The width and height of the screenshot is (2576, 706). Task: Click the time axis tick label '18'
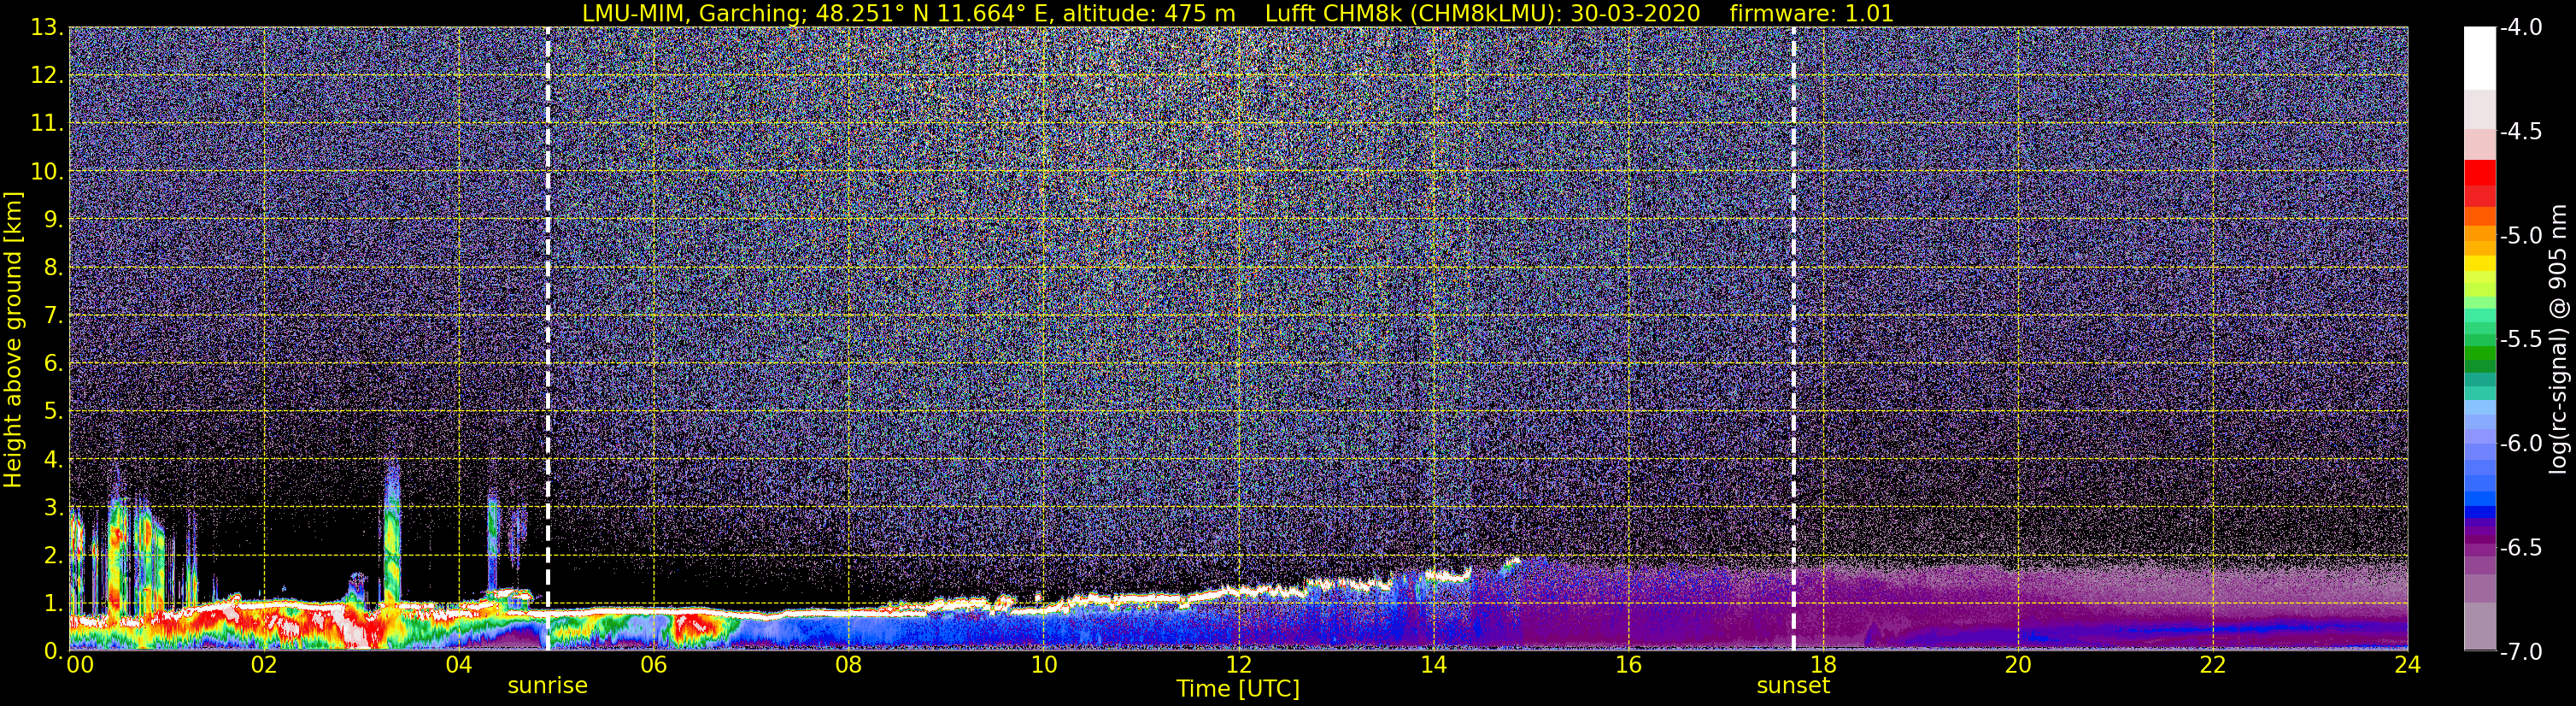pos(1824,665)
